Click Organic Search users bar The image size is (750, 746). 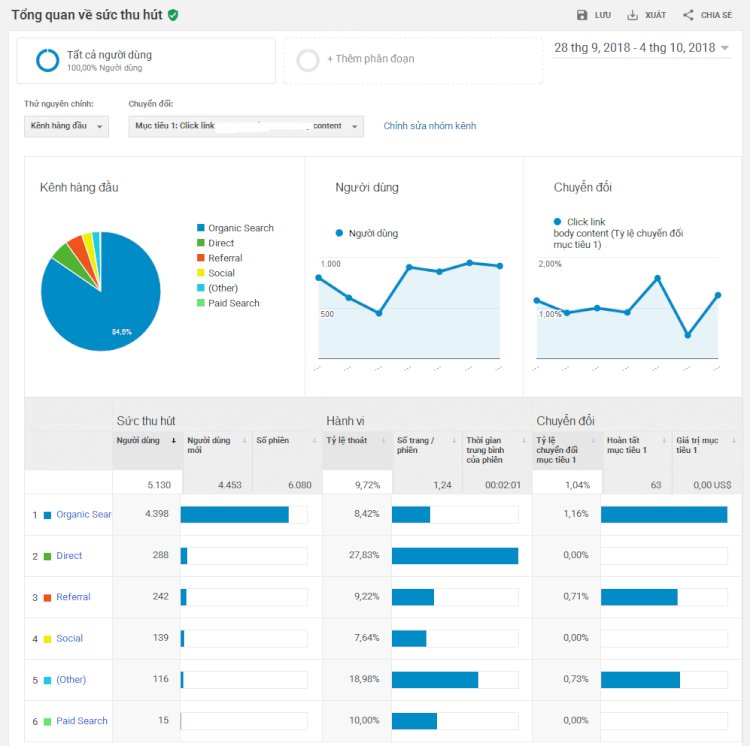[234, 515]
